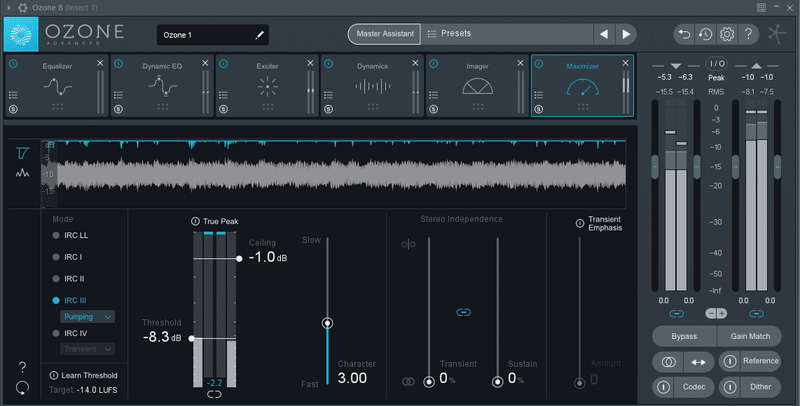Select the Imager module
The height and width of the screenshot is (406, 800).
click(x=478, y=86)
